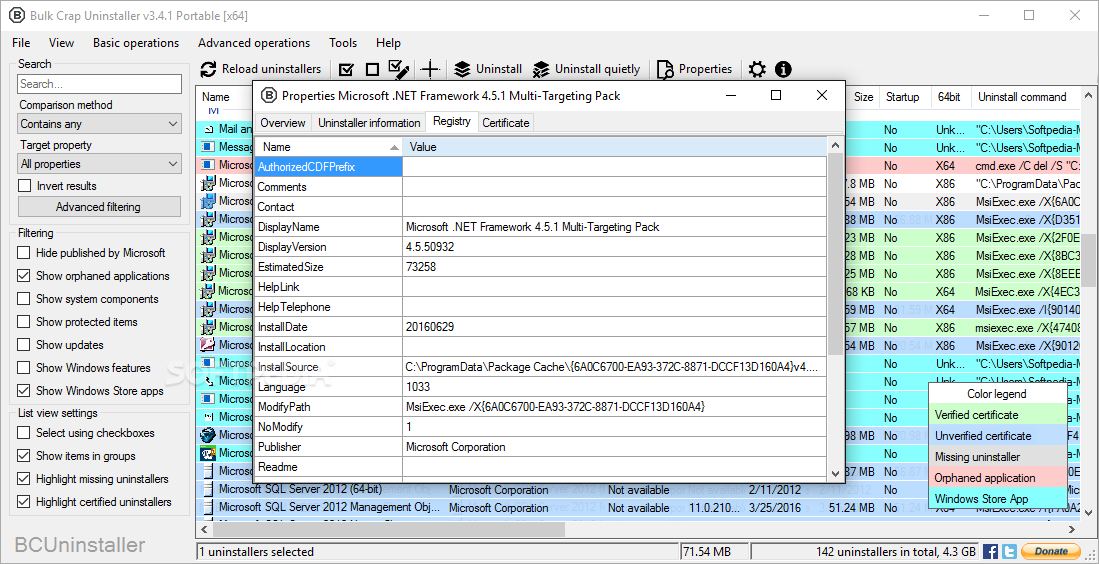Switch to the Certificate tab
The height and width of the screenshot is (564, 1099).
pos(506,123)
